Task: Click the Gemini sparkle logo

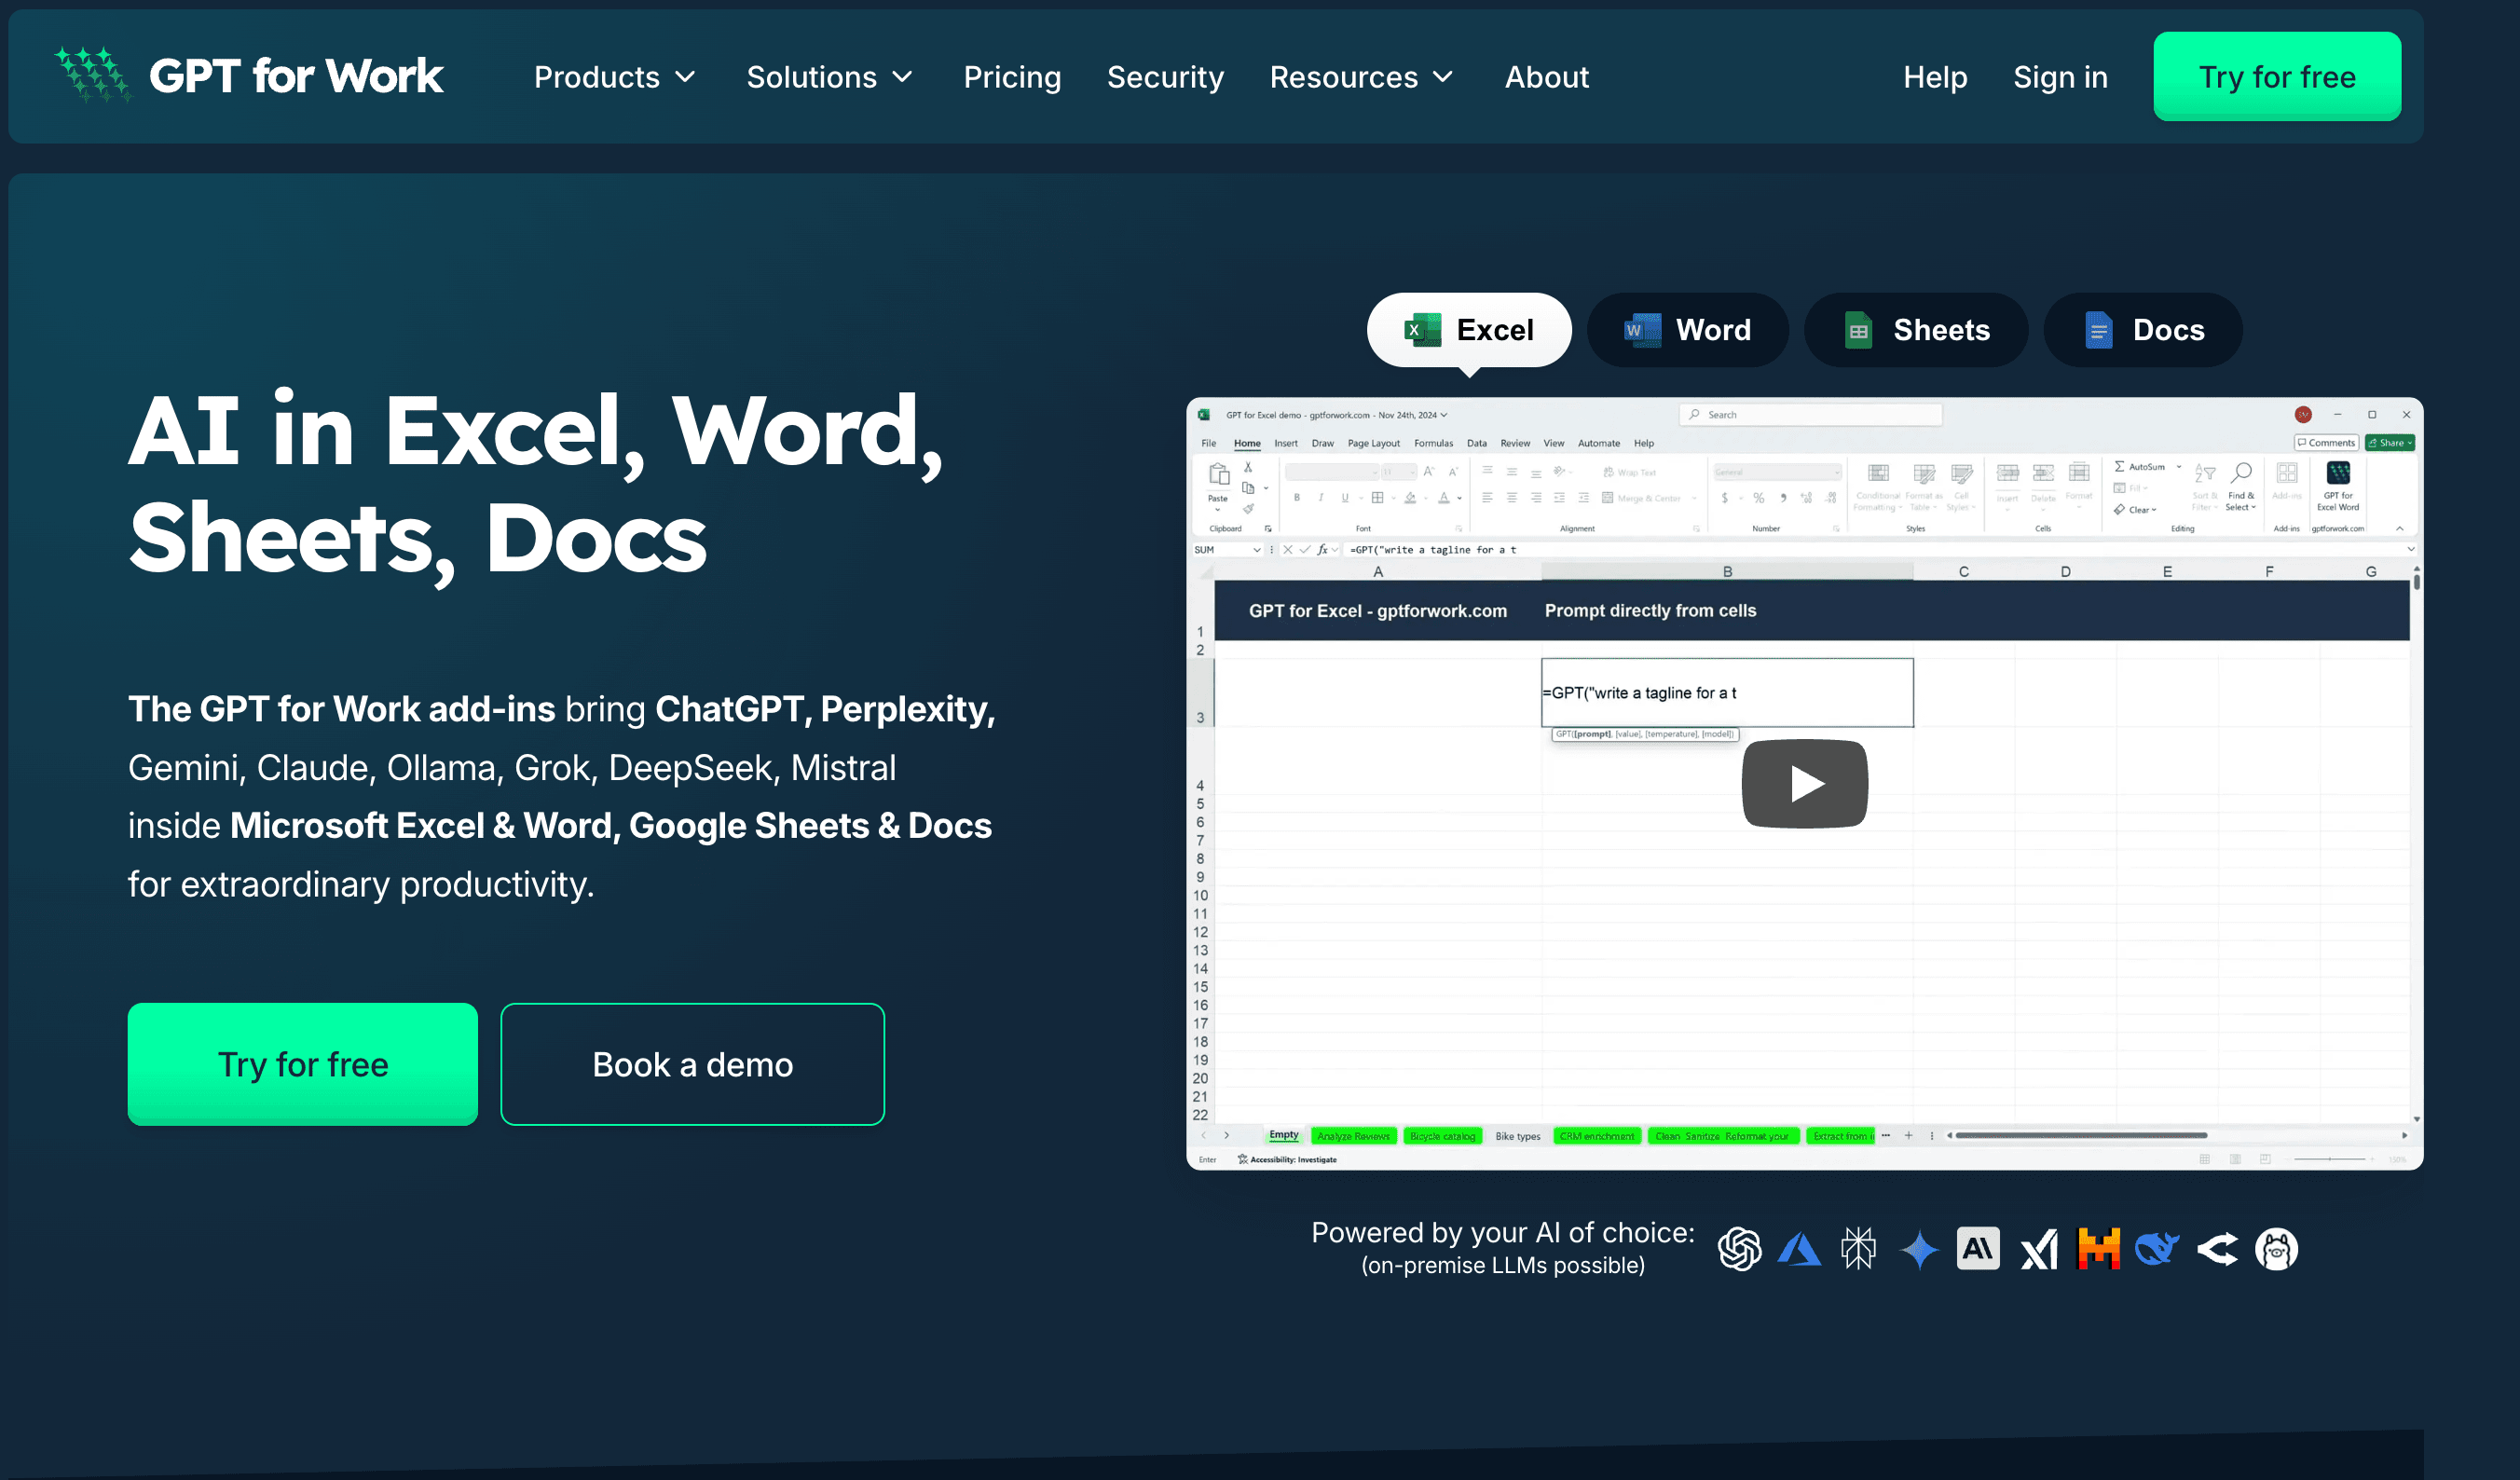Action: (1918, 1249)
